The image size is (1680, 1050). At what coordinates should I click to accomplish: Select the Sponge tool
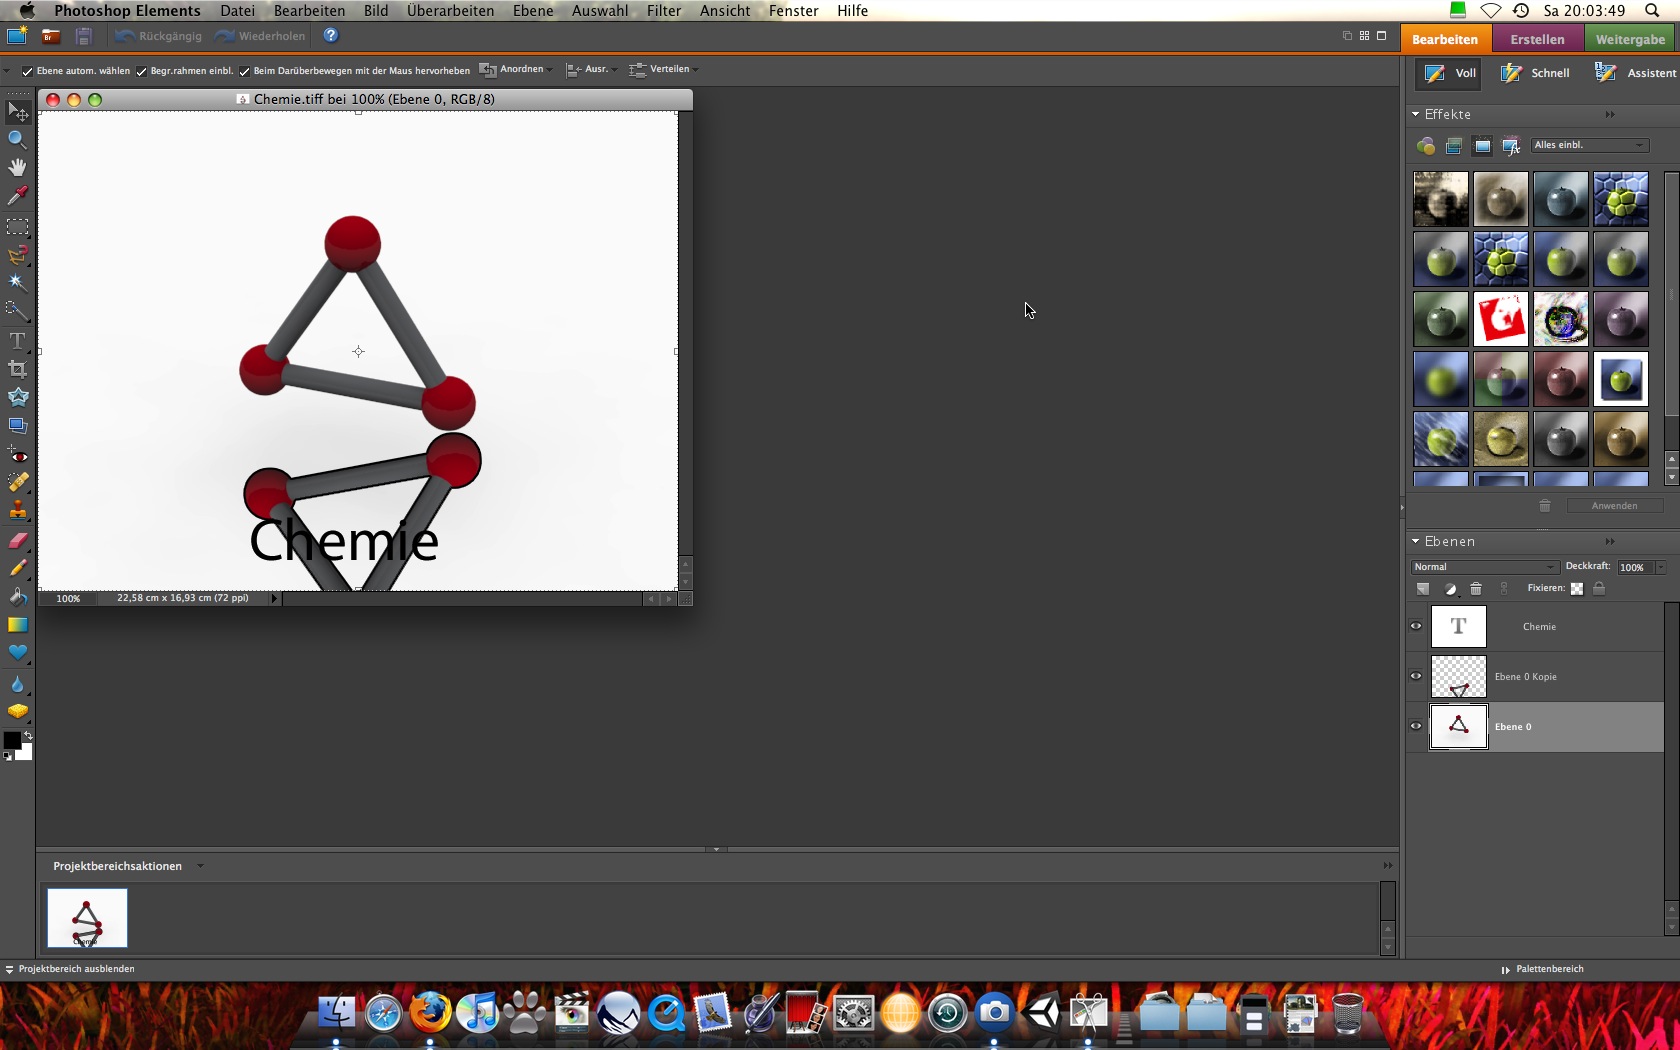tap(17, 712)
